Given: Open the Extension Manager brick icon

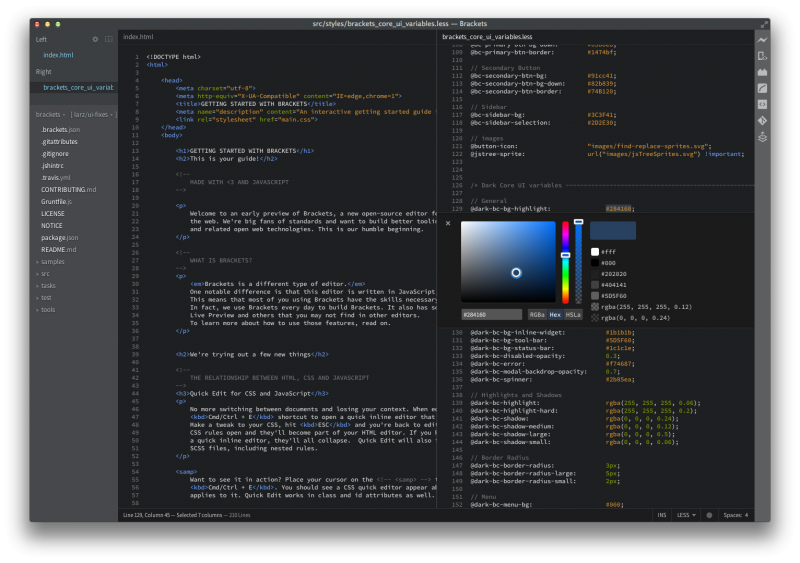Looking at the screenshot, I should click(x=762, y=72).
